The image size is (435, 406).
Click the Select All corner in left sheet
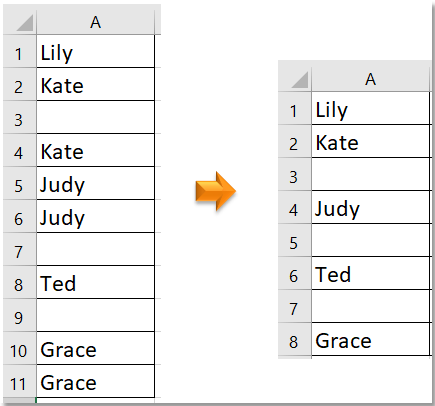pos(20,22)
